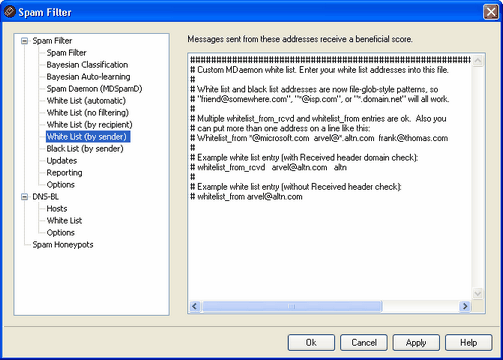This screenshot has height=360, width=503.
Task: Open the Updates item
Action: coord(62,161)
